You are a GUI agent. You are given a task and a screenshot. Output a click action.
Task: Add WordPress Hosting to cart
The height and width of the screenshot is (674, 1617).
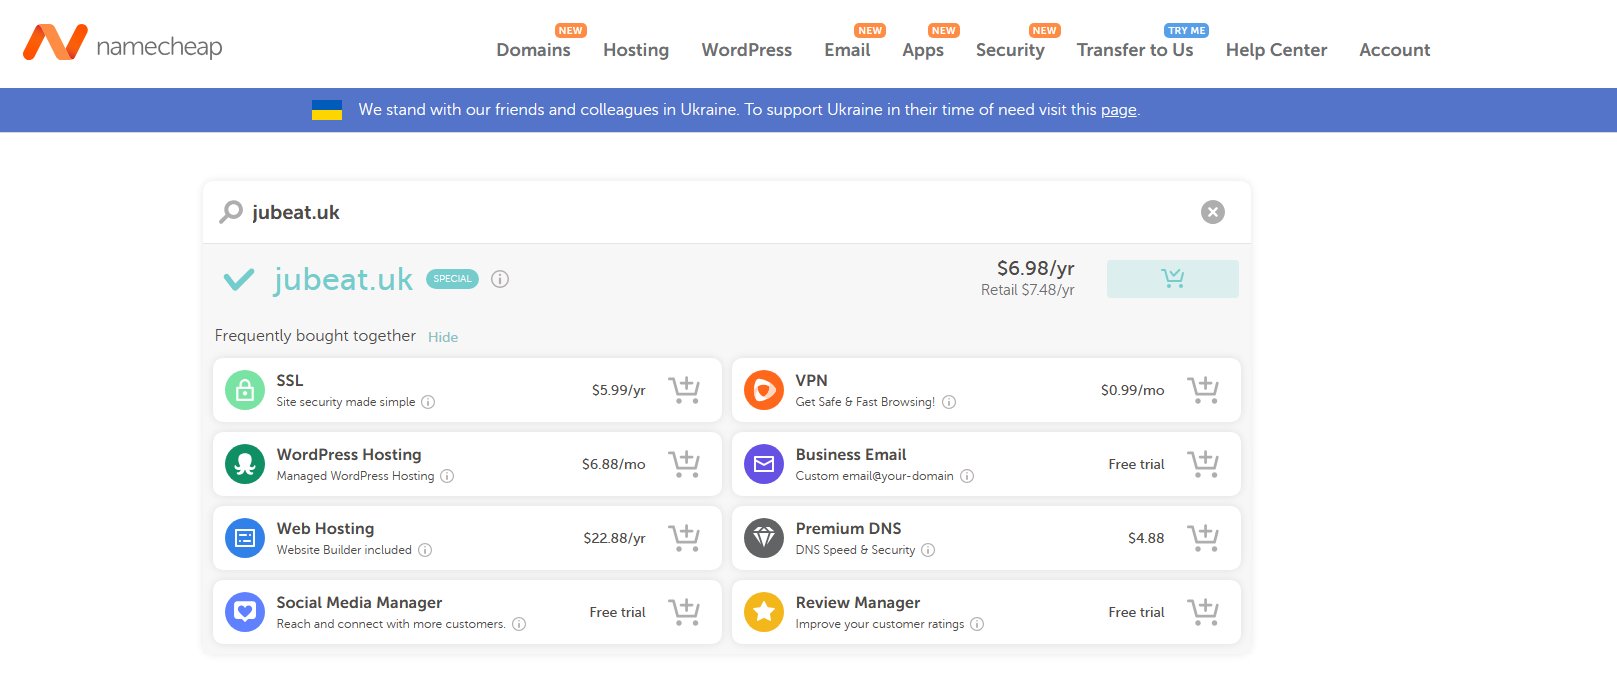coord(684,464)
